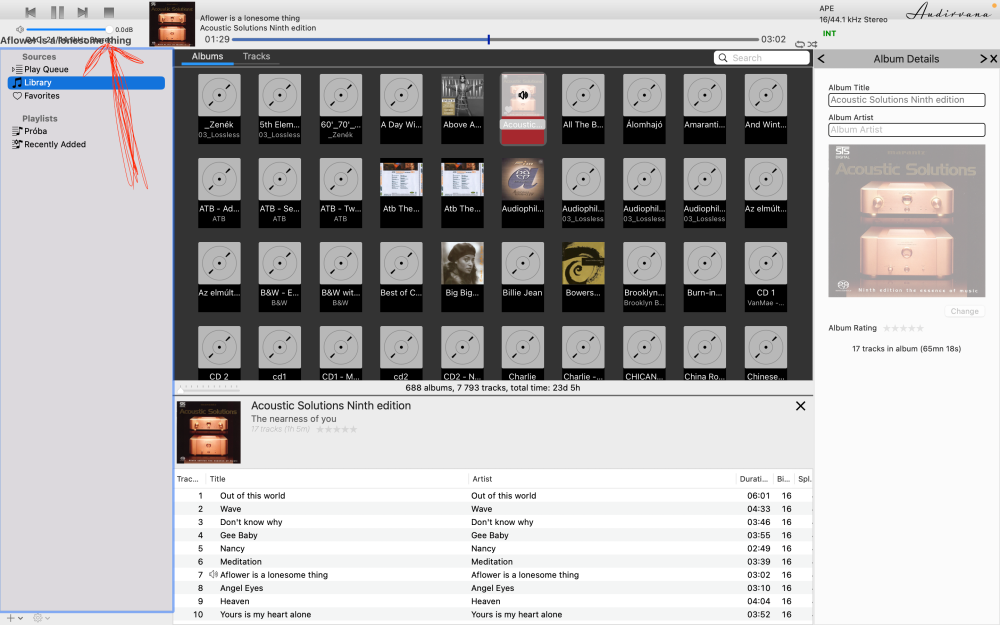Select the And Wint... album
This screenshot has height=625, width=1000.
[765, 108]
